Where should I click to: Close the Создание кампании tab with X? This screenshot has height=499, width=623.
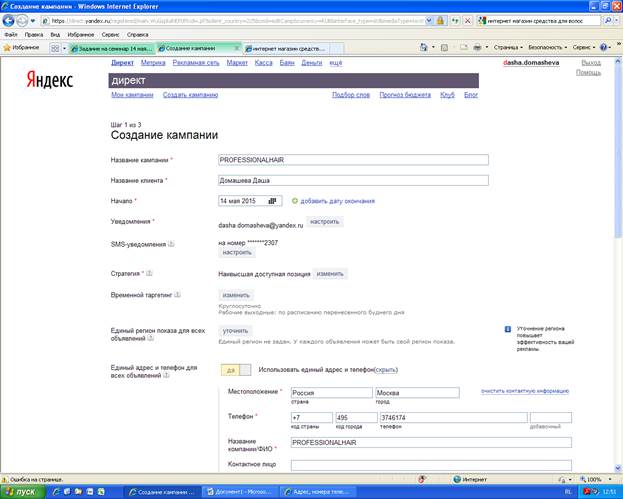click(237, 48)
